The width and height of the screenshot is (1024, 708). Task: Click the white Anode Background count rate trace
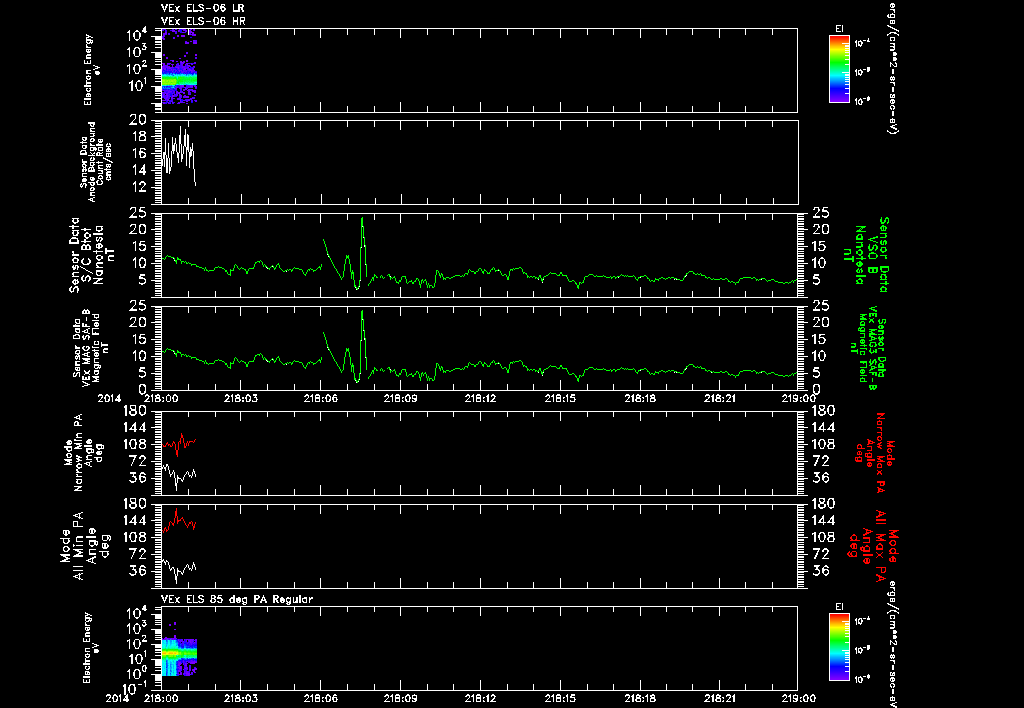point(178,155)
